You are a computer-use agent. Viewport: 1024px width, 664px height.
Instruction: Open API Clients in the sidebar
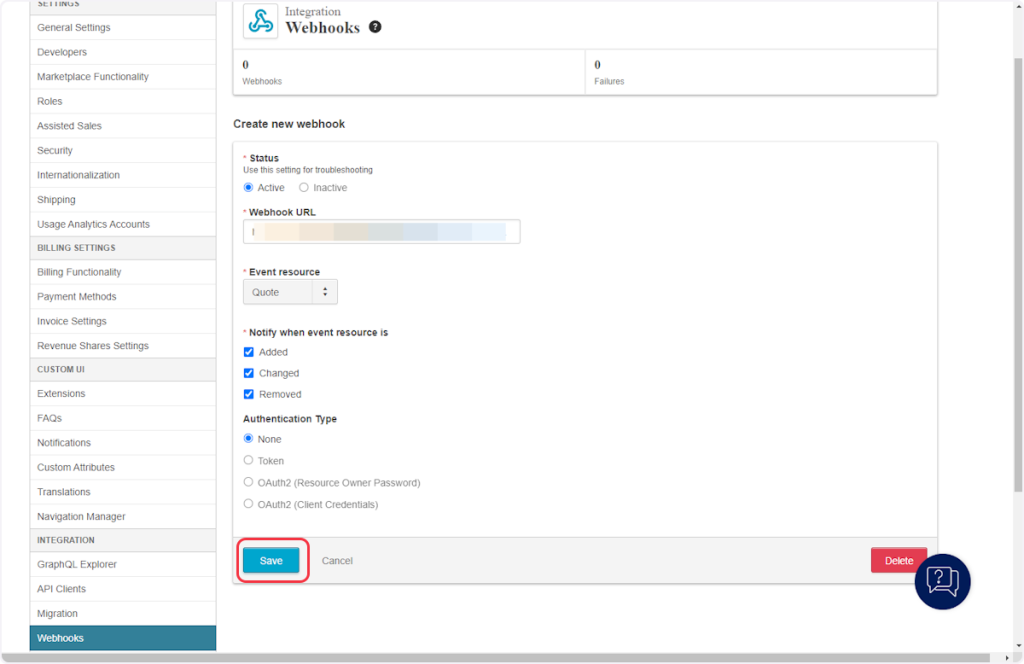coord(62,589)
